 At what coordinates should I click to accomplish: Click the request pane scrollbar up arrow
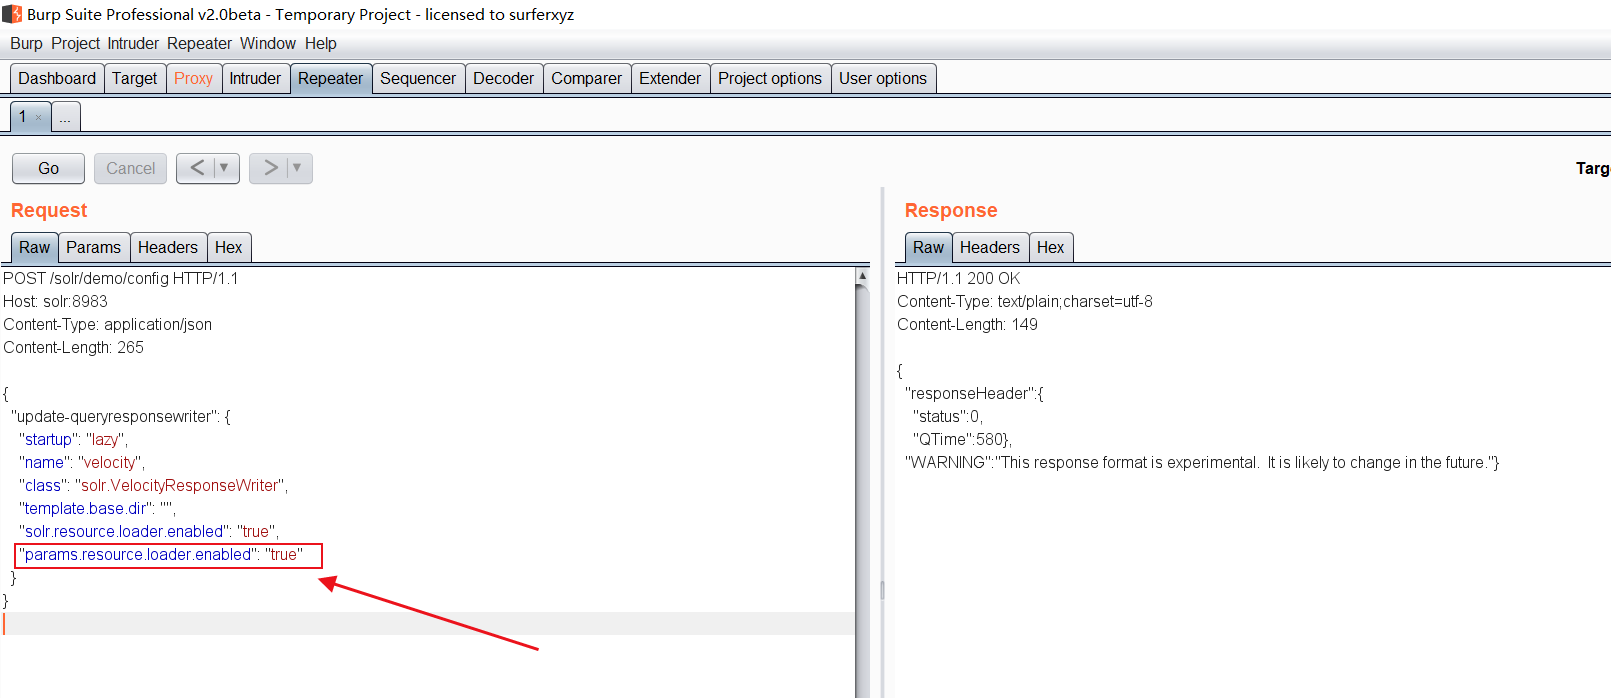click(x=862, y=276)
